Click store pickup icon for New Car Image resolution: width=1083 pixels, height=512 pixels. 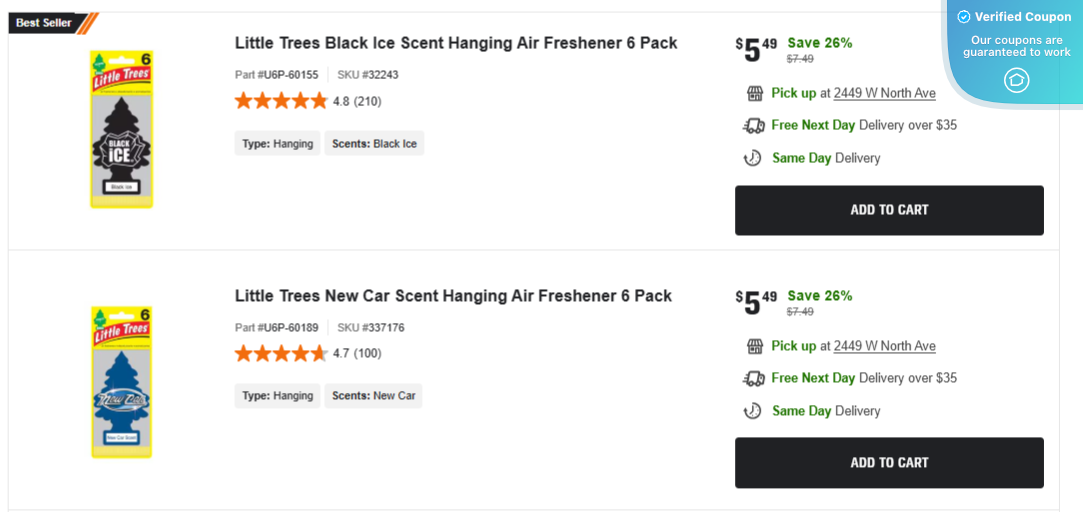click(x=755, y=346)
